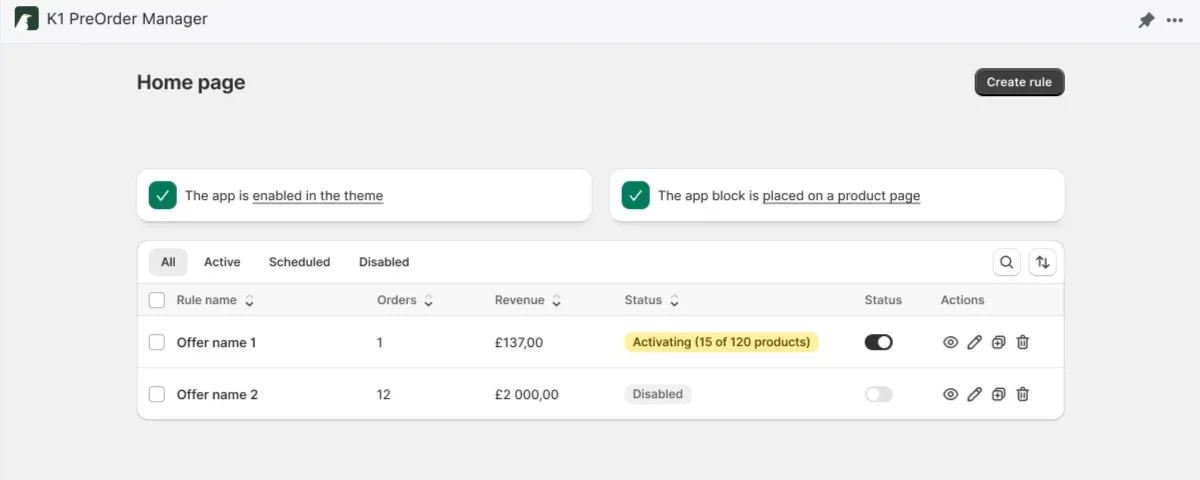The width and height of the screenshot is (1200, 480).
Task: Duplicate Offer name 1 rule
Action: [998, 342]
